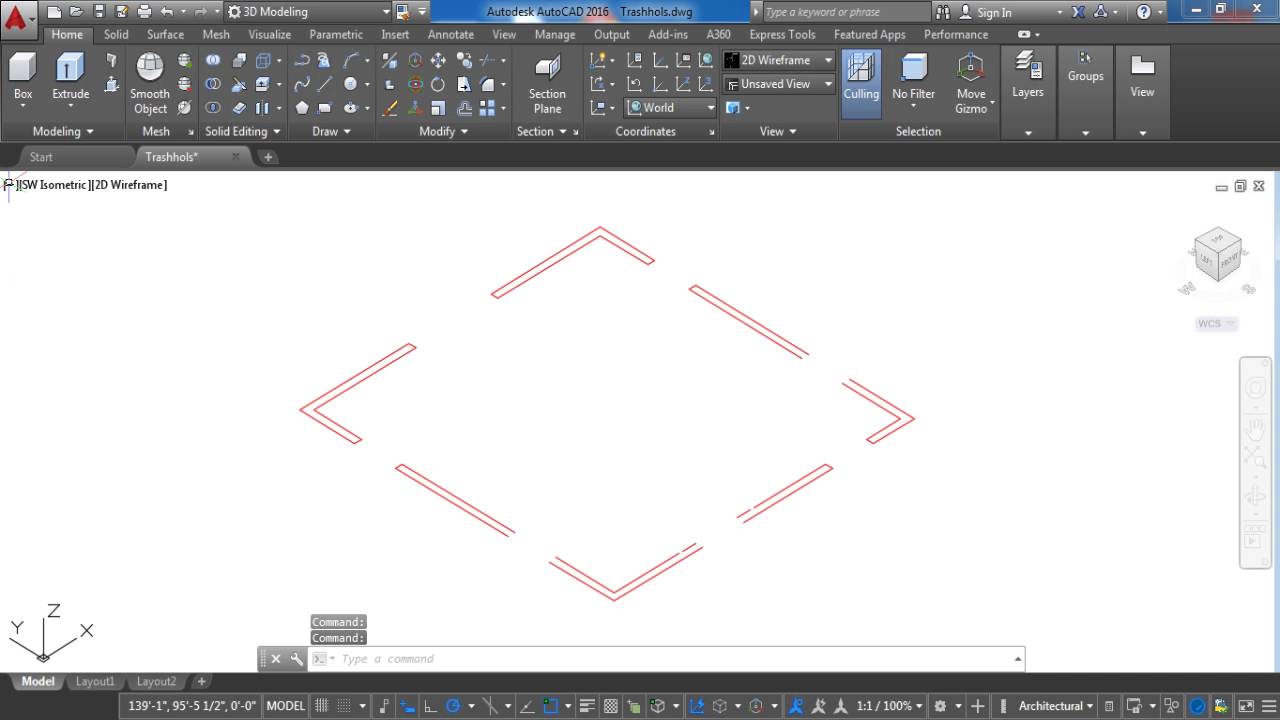
Task: Expand the Modeling panel
Action: click(x=63, y=131)
